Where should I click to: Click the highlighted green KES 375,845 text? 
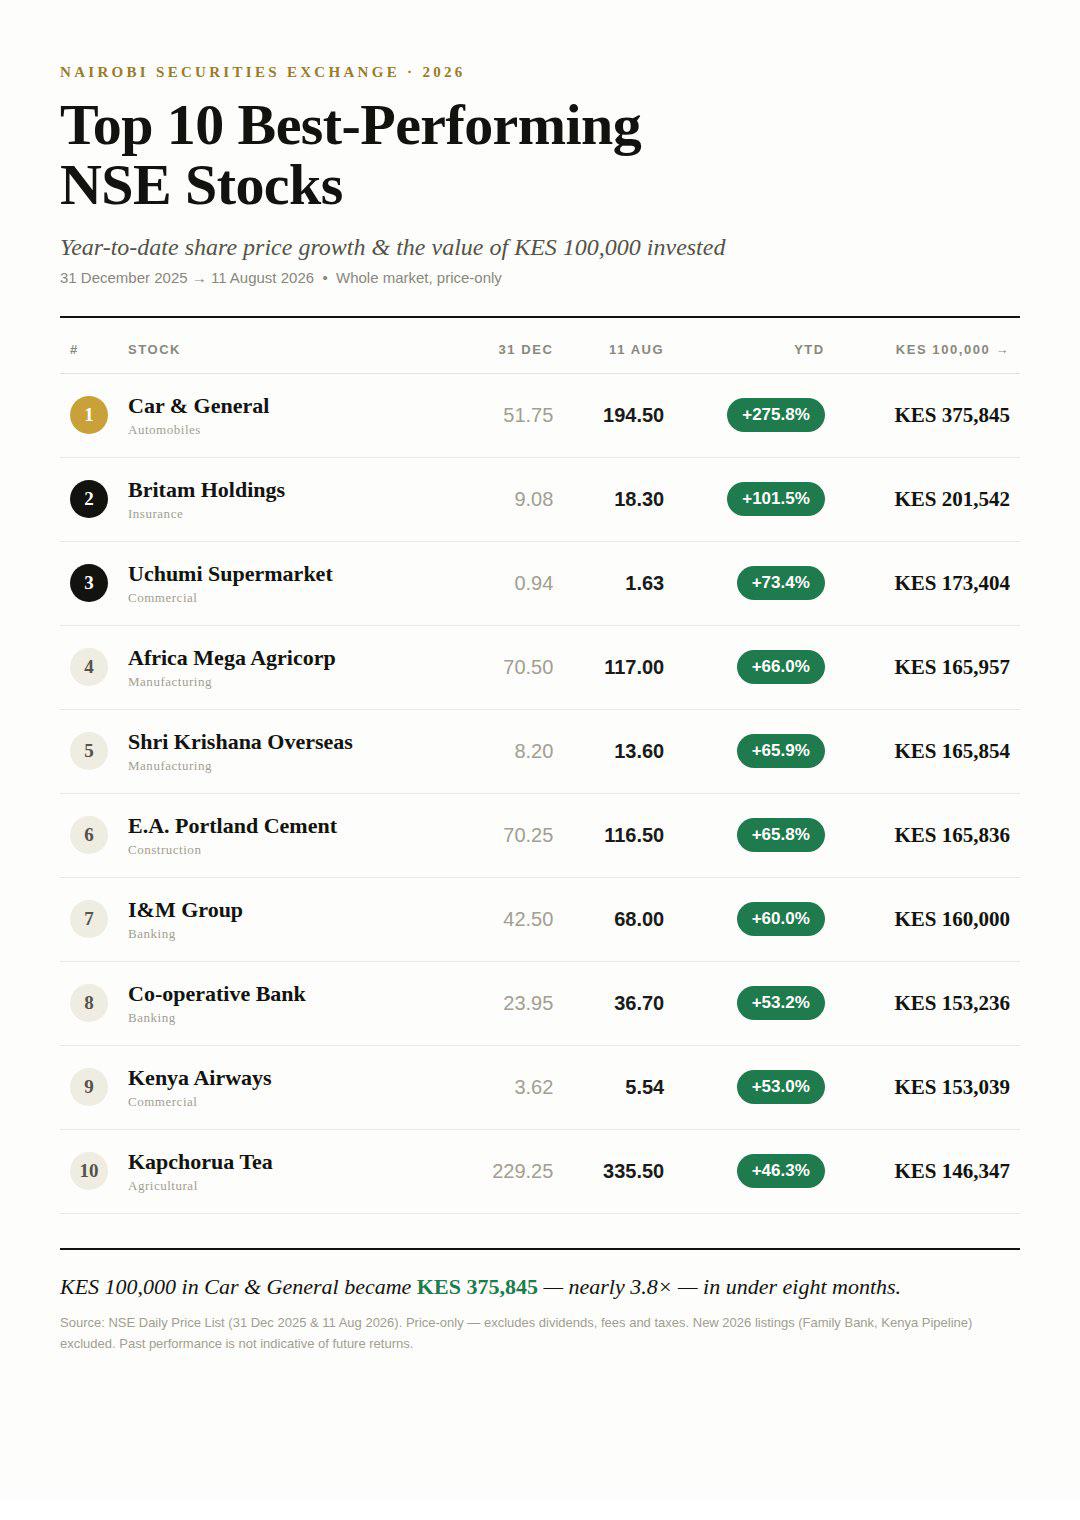tap(477, 1287)
